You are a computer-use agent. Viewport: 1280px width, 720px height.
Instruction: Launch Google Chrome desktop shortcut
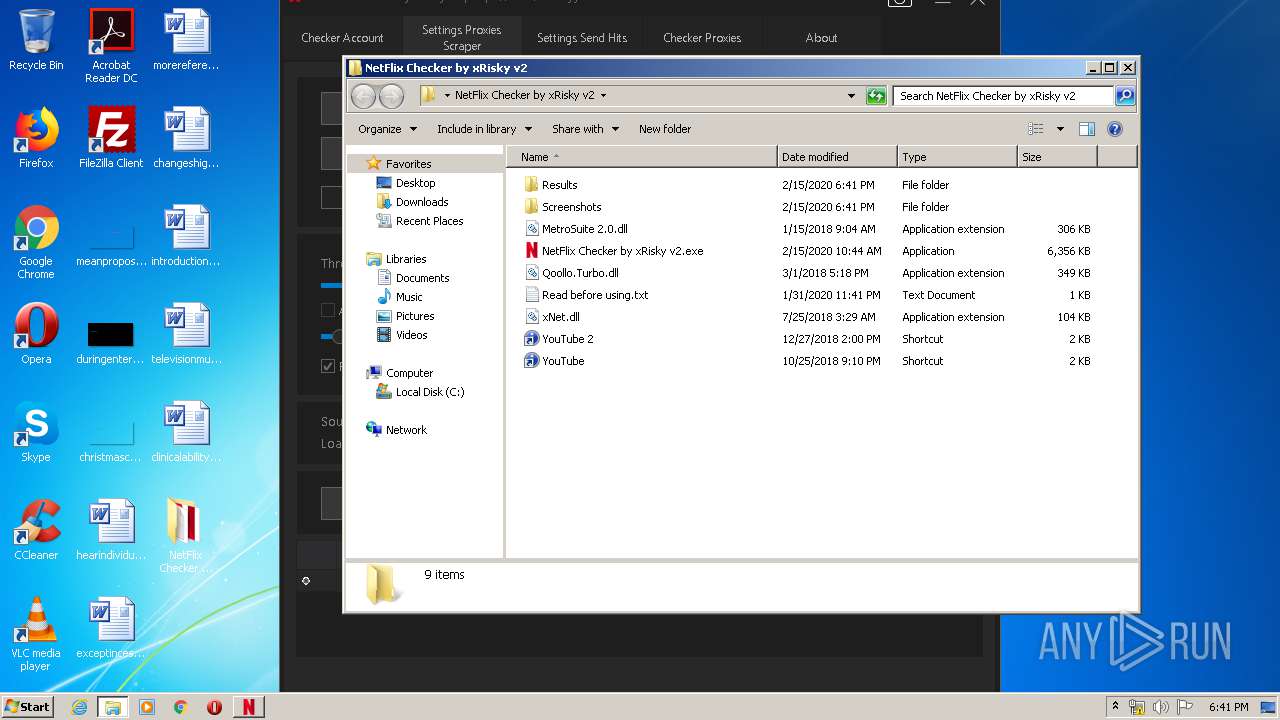(36, 242)
